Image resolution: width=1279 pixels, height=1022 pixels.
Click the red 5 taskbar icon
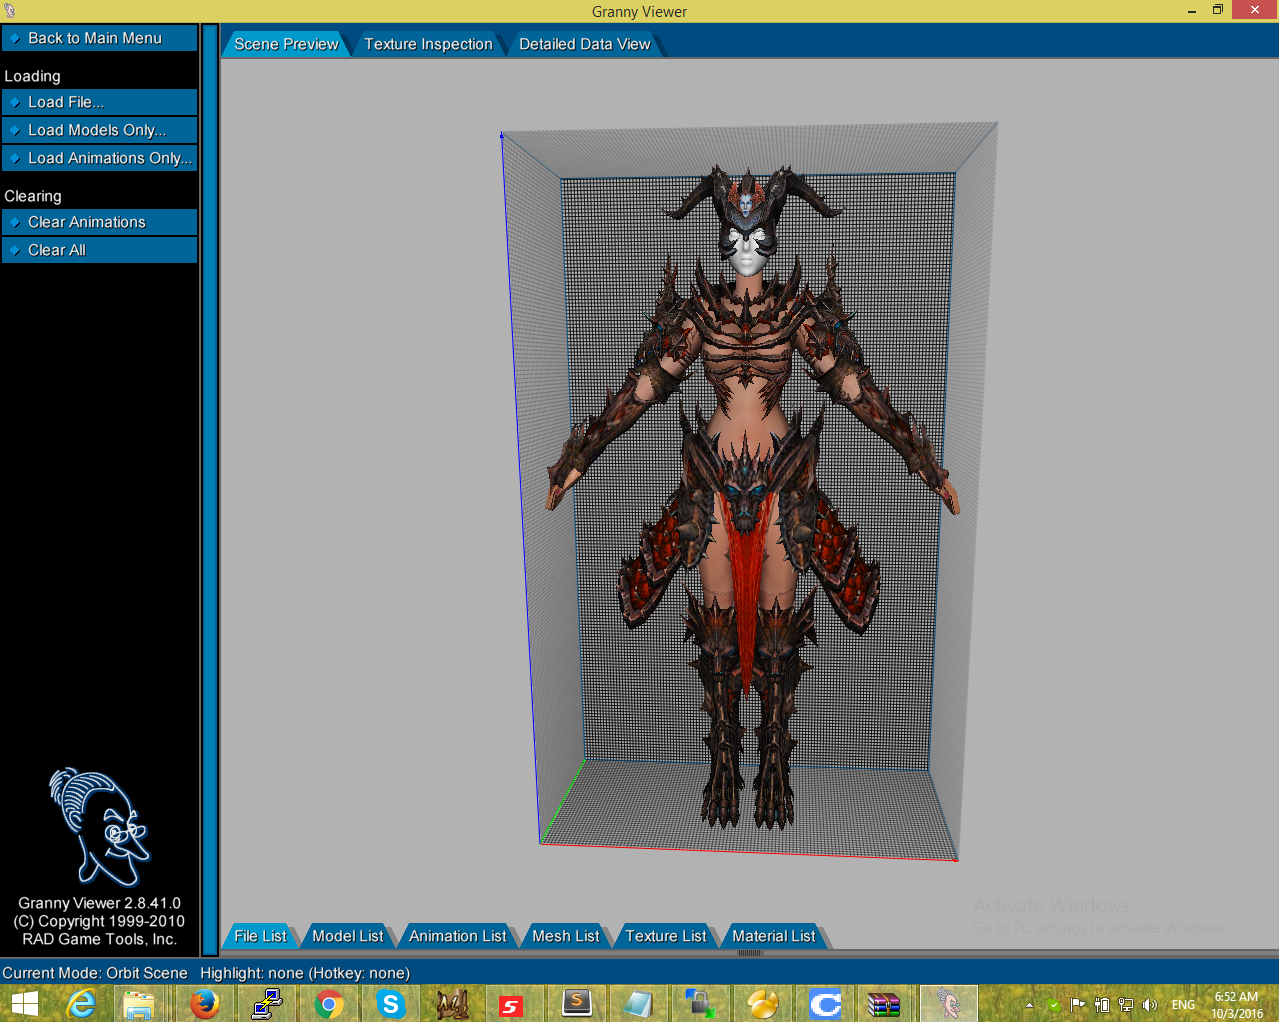point(512,1005)
